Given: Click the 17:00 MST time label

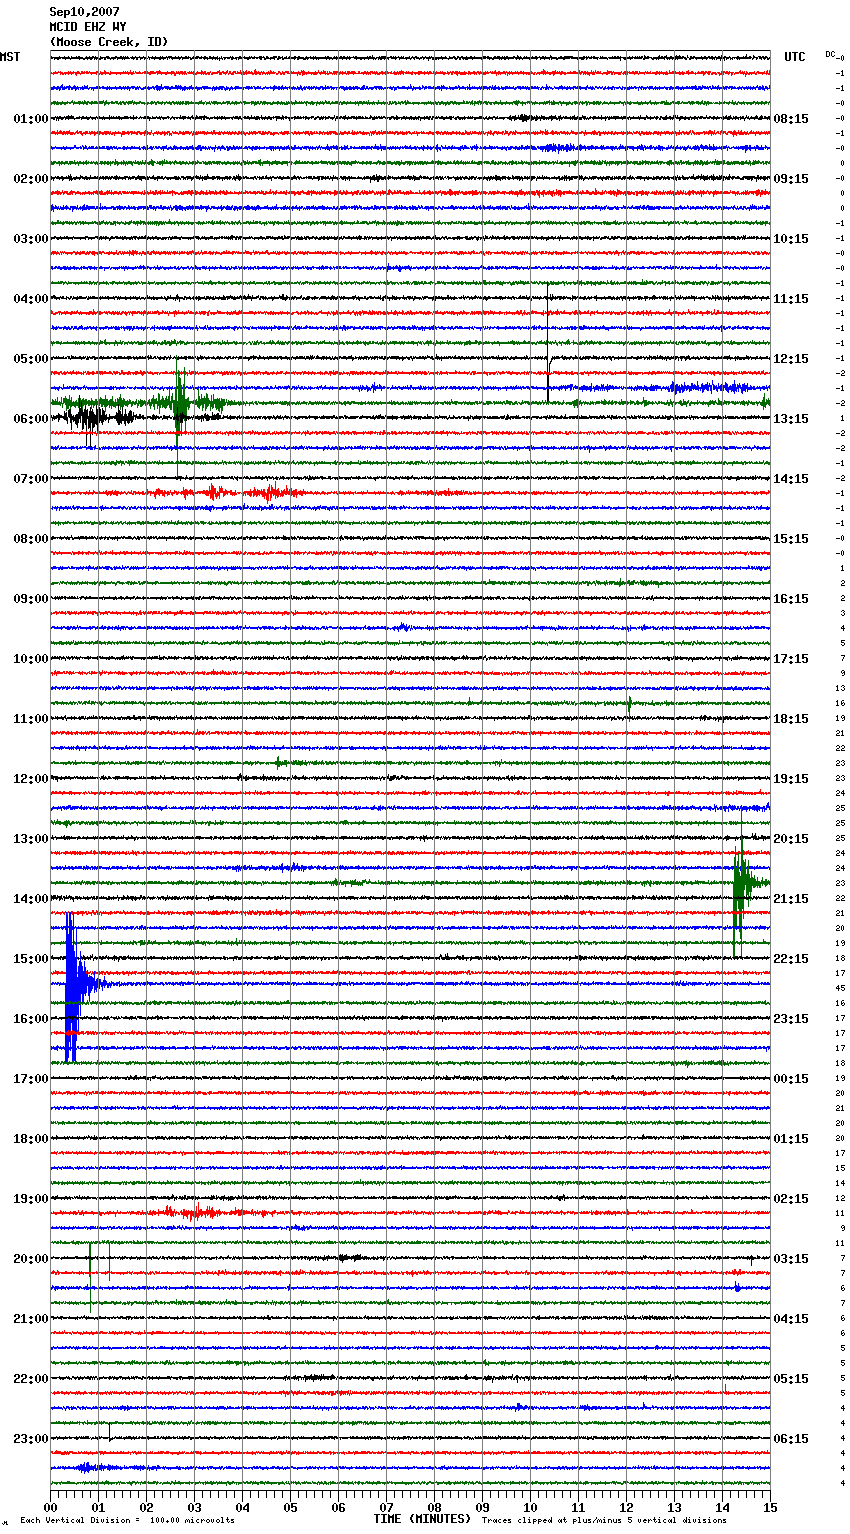Looking at the screenshot, I should click(x=31, y=1079).
